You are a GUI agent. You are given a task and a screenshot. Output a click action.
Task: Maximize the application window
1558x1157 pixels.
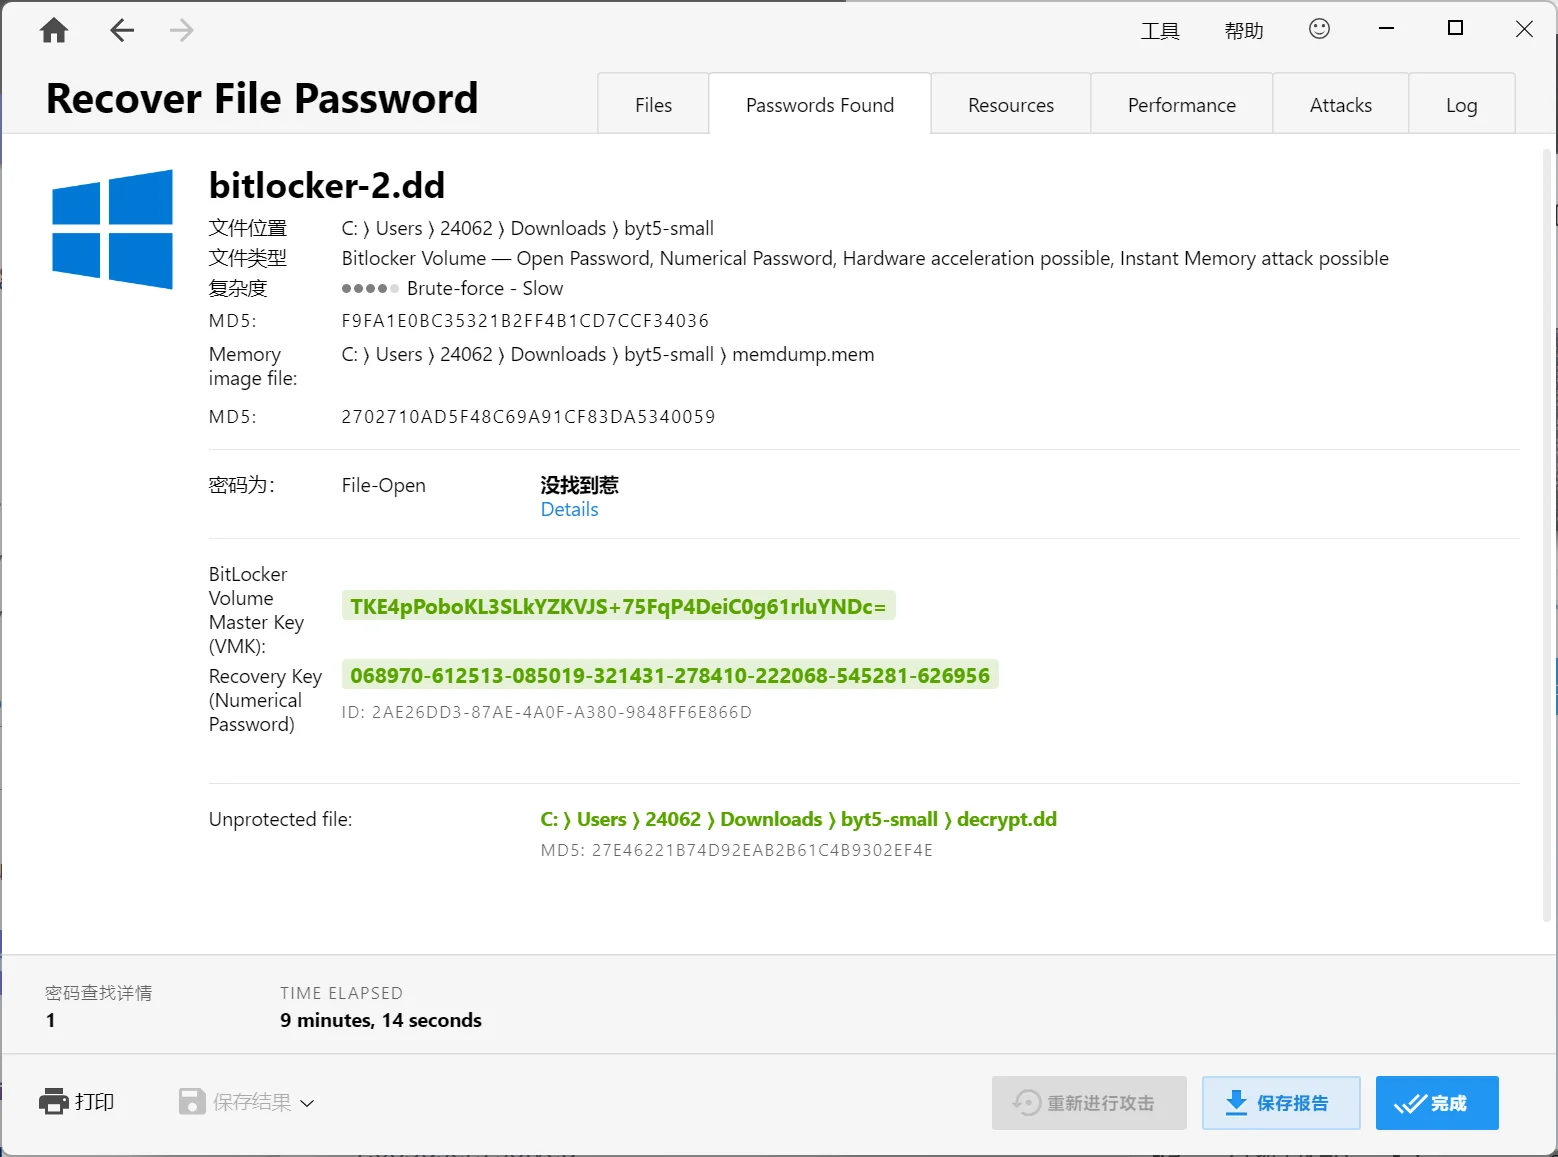pos(1456,29)
